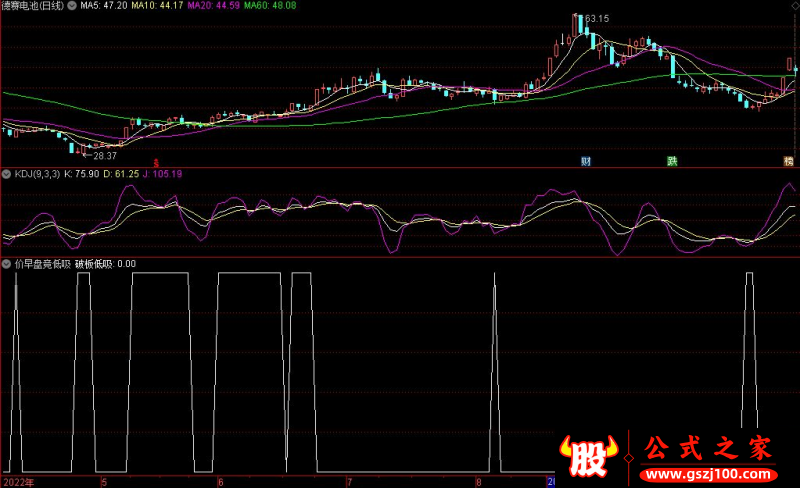
Task: Click the 破板低吸 indicator value label
Action: point(105,264)
